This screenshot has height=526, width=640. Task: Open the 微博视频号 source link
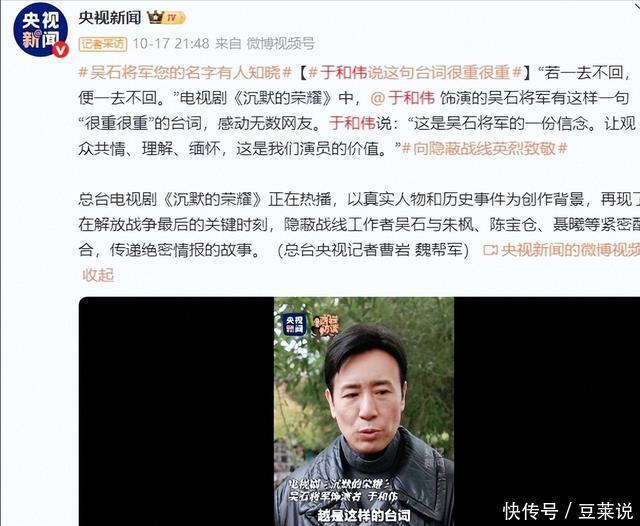click(280, 43)
